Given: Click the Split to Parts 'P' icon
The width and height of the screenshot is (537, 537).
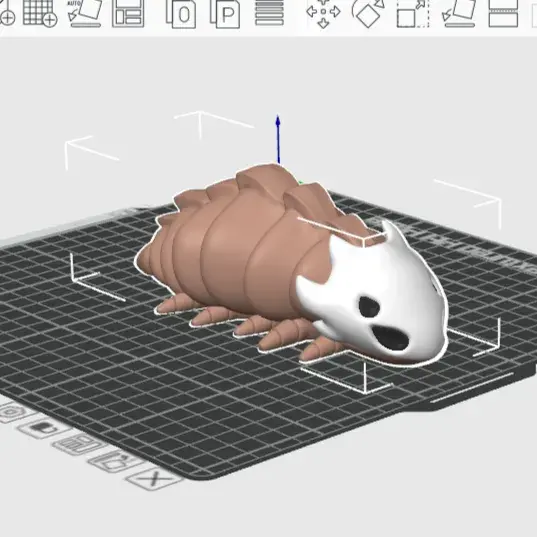Looking at the screenshot, I should tap(225, 14).
